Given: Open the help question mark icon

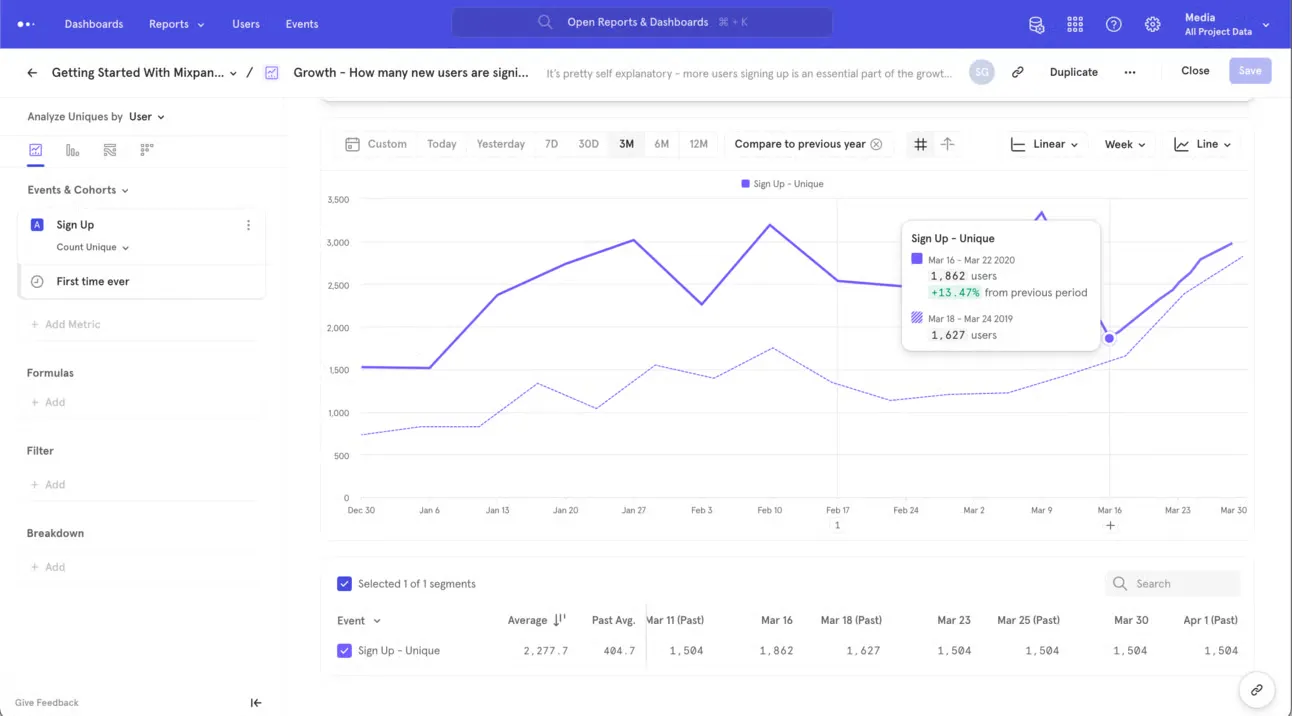Looking at the screenshot, I should pyautogui.click(x=1114, y=24).
